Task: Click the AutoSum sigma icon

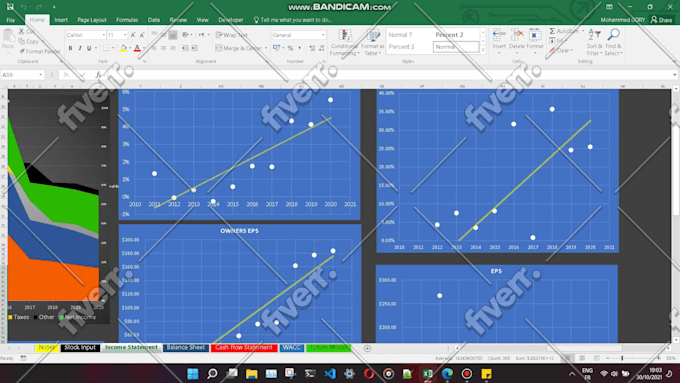Action: tap(552, 31)
